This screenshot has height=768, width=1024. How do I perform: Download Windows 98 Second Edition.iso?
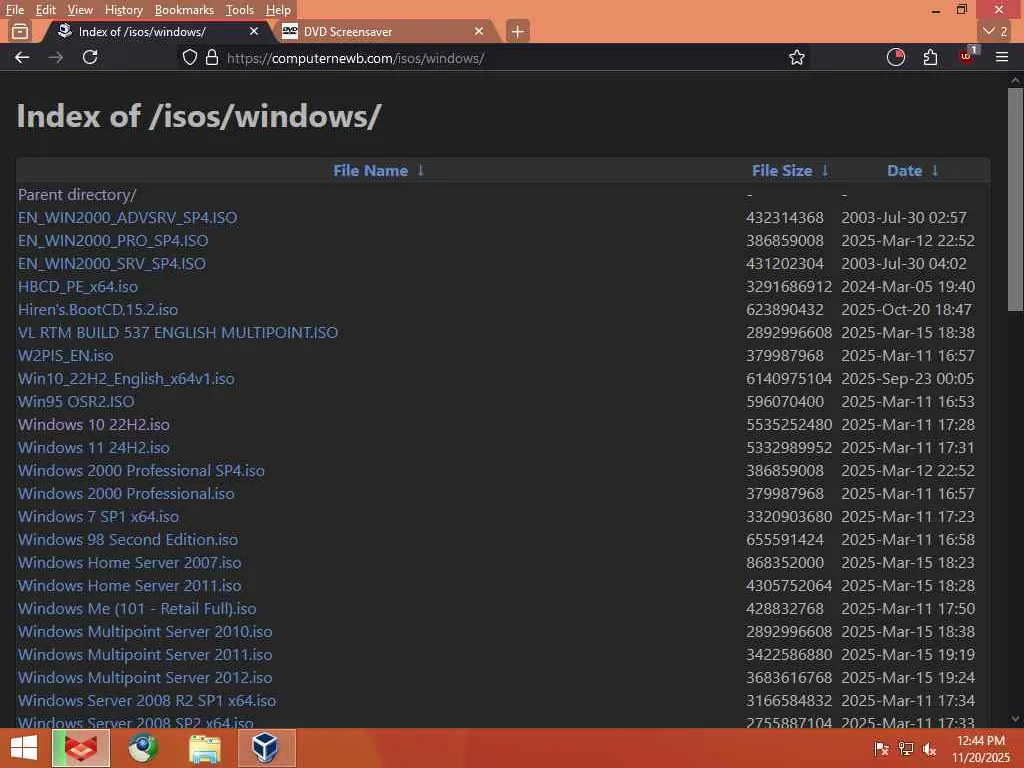point(127,539)
